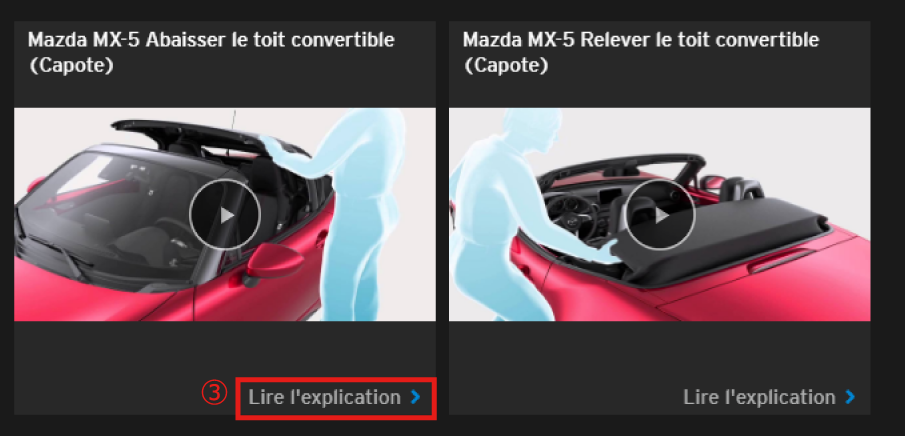
Task: Click the blue chevron beside the right Lire l'explication
Action: [x=850, y=397]
